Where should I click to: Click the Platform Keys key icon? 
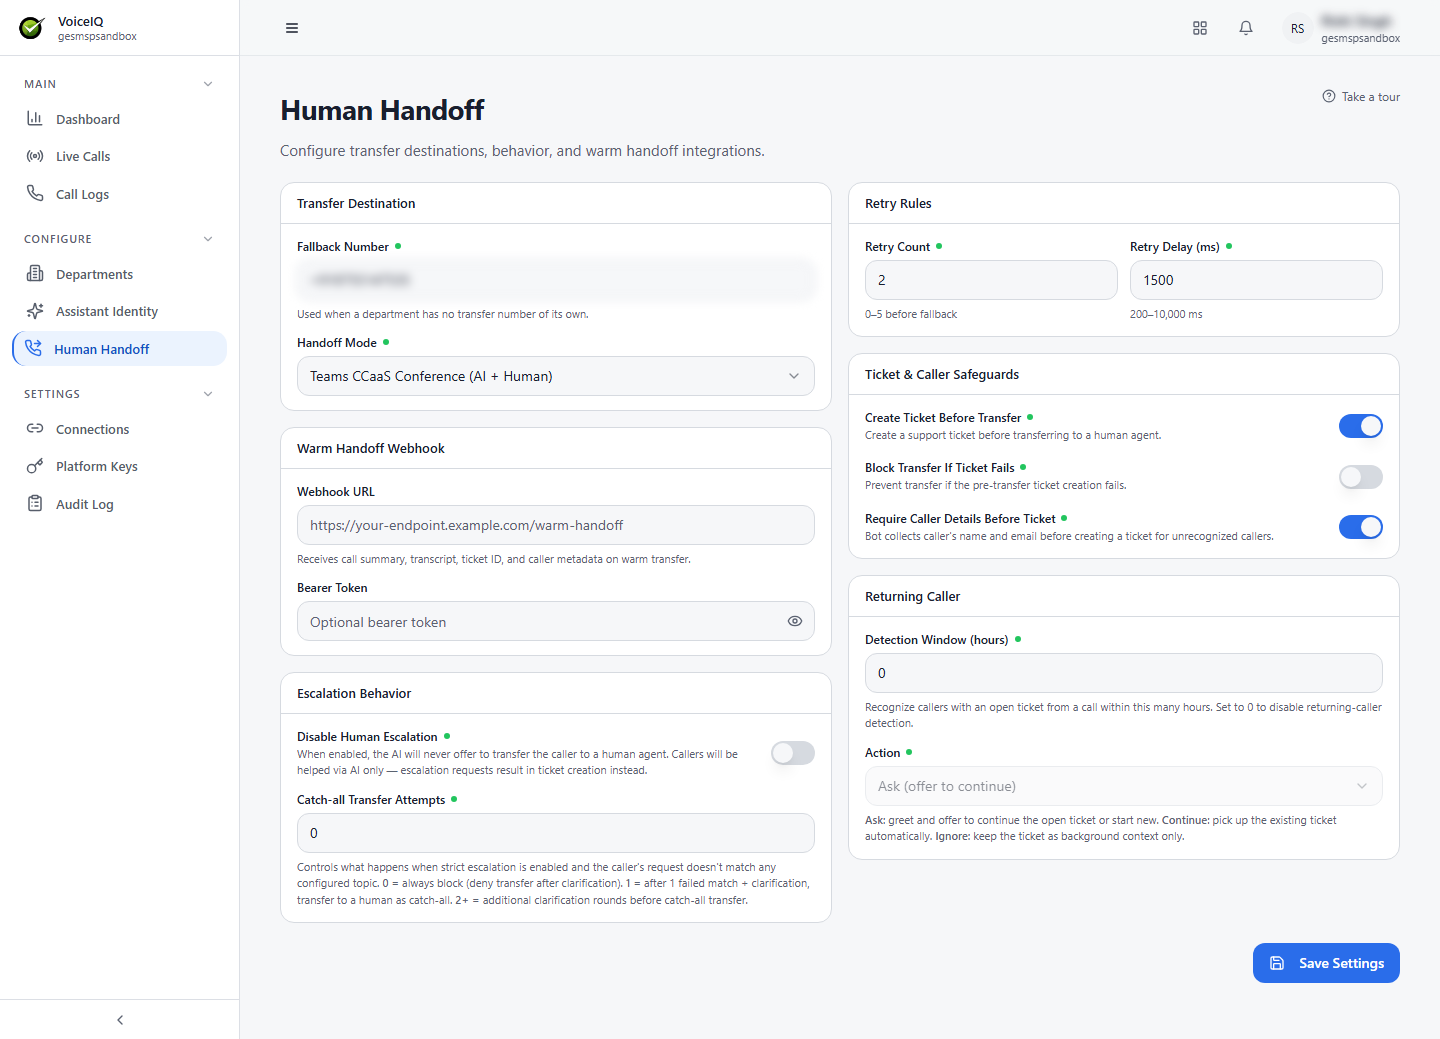tap(35, 466)
